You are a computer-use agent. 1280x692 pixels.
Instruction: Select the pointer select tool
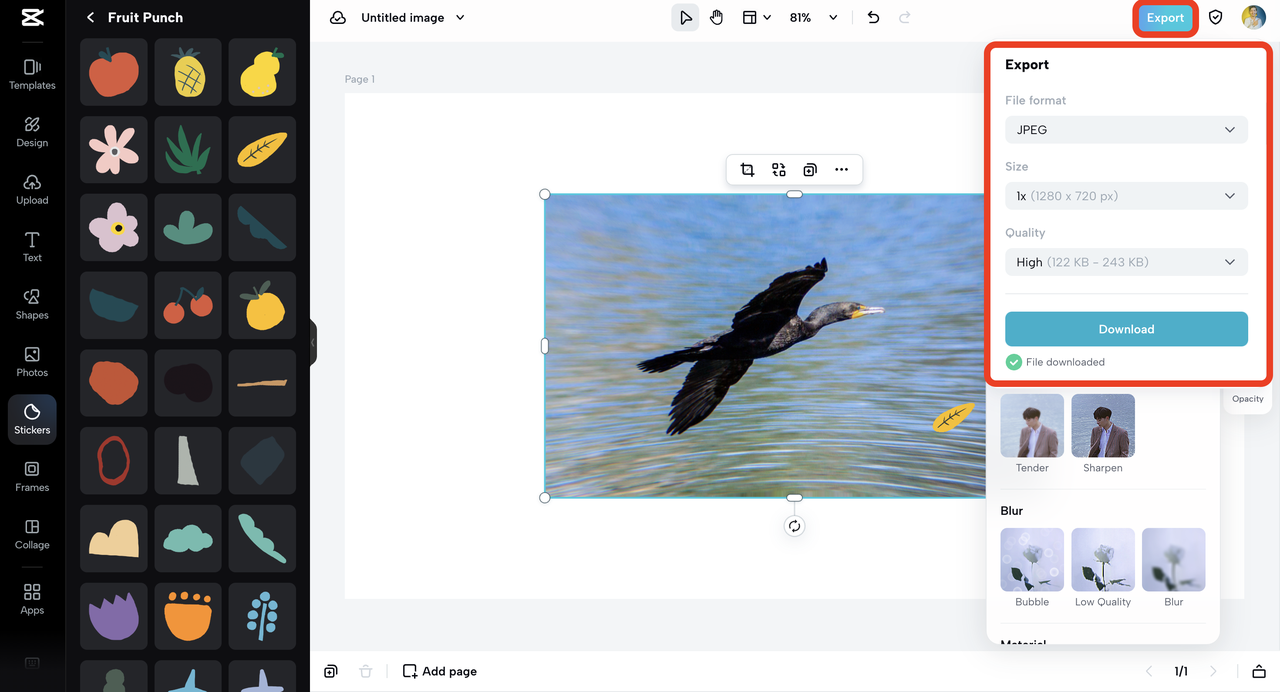(x=685, y=18)
